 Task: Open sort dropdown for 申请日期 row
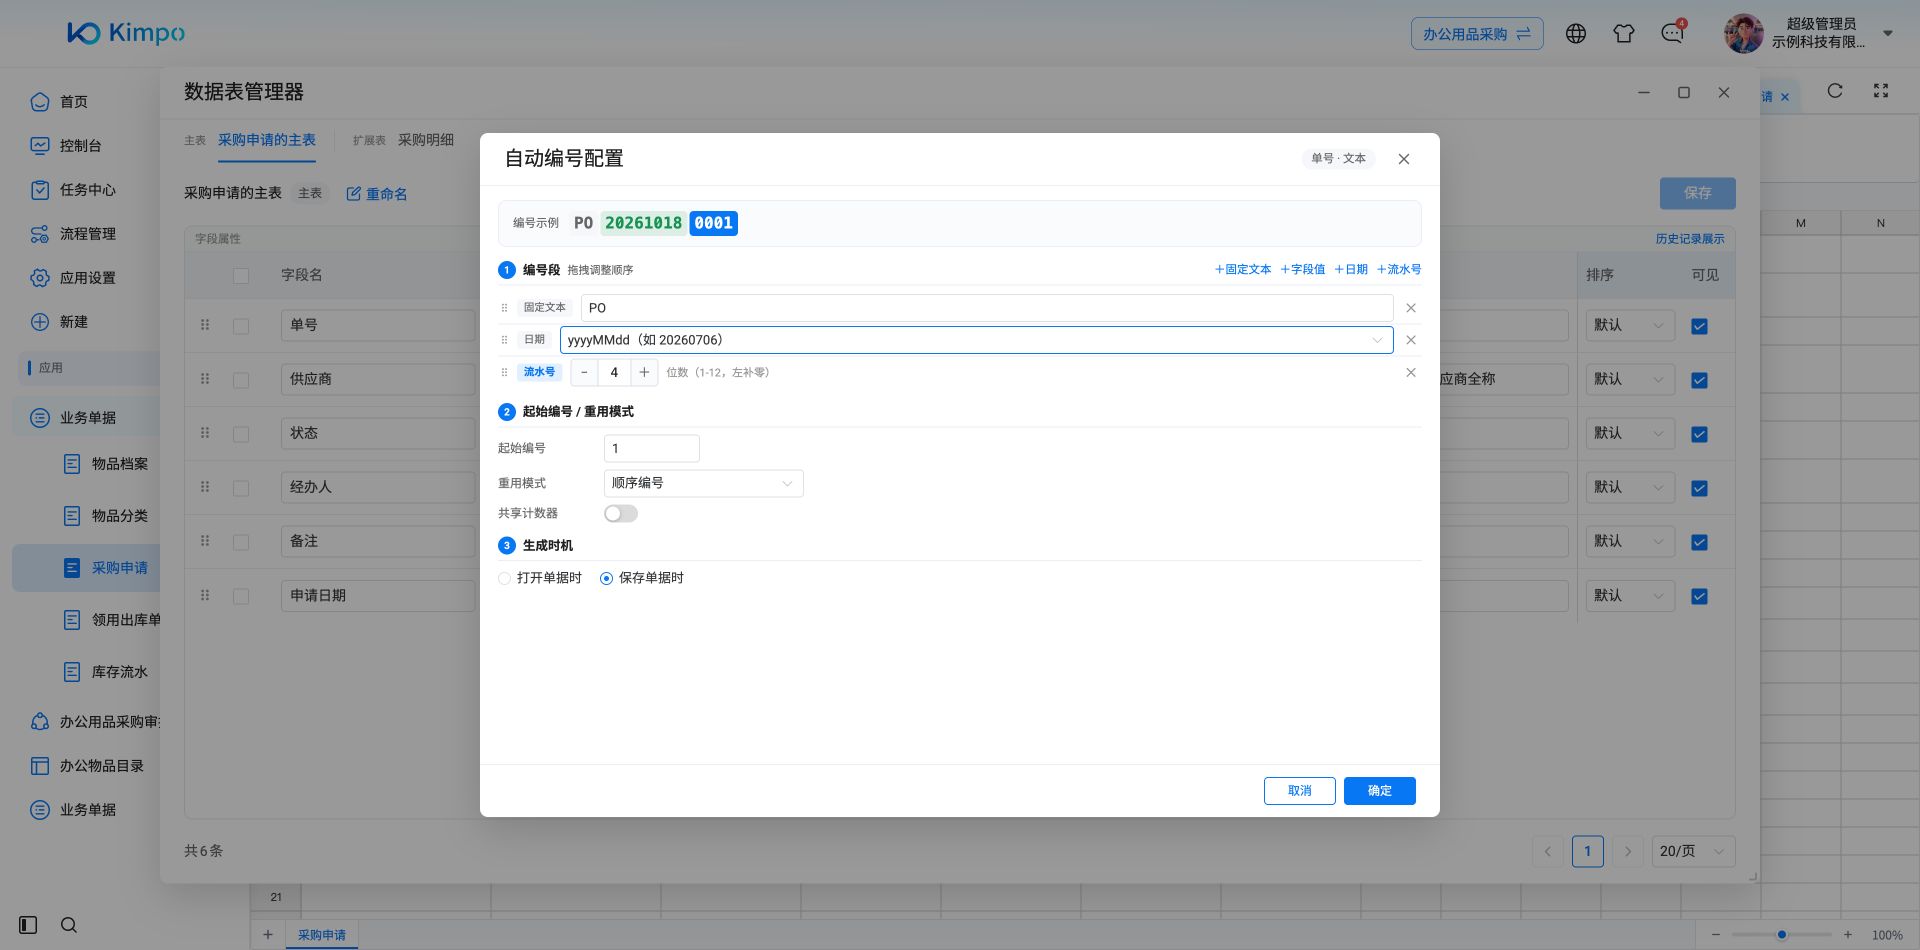point(1630,596)
